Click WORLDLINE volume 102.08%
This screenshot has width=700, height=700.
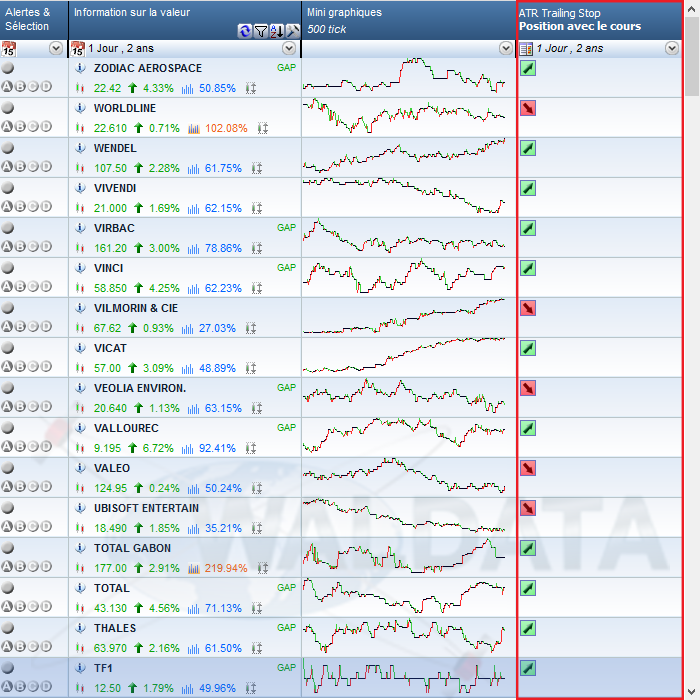(226, 129)
